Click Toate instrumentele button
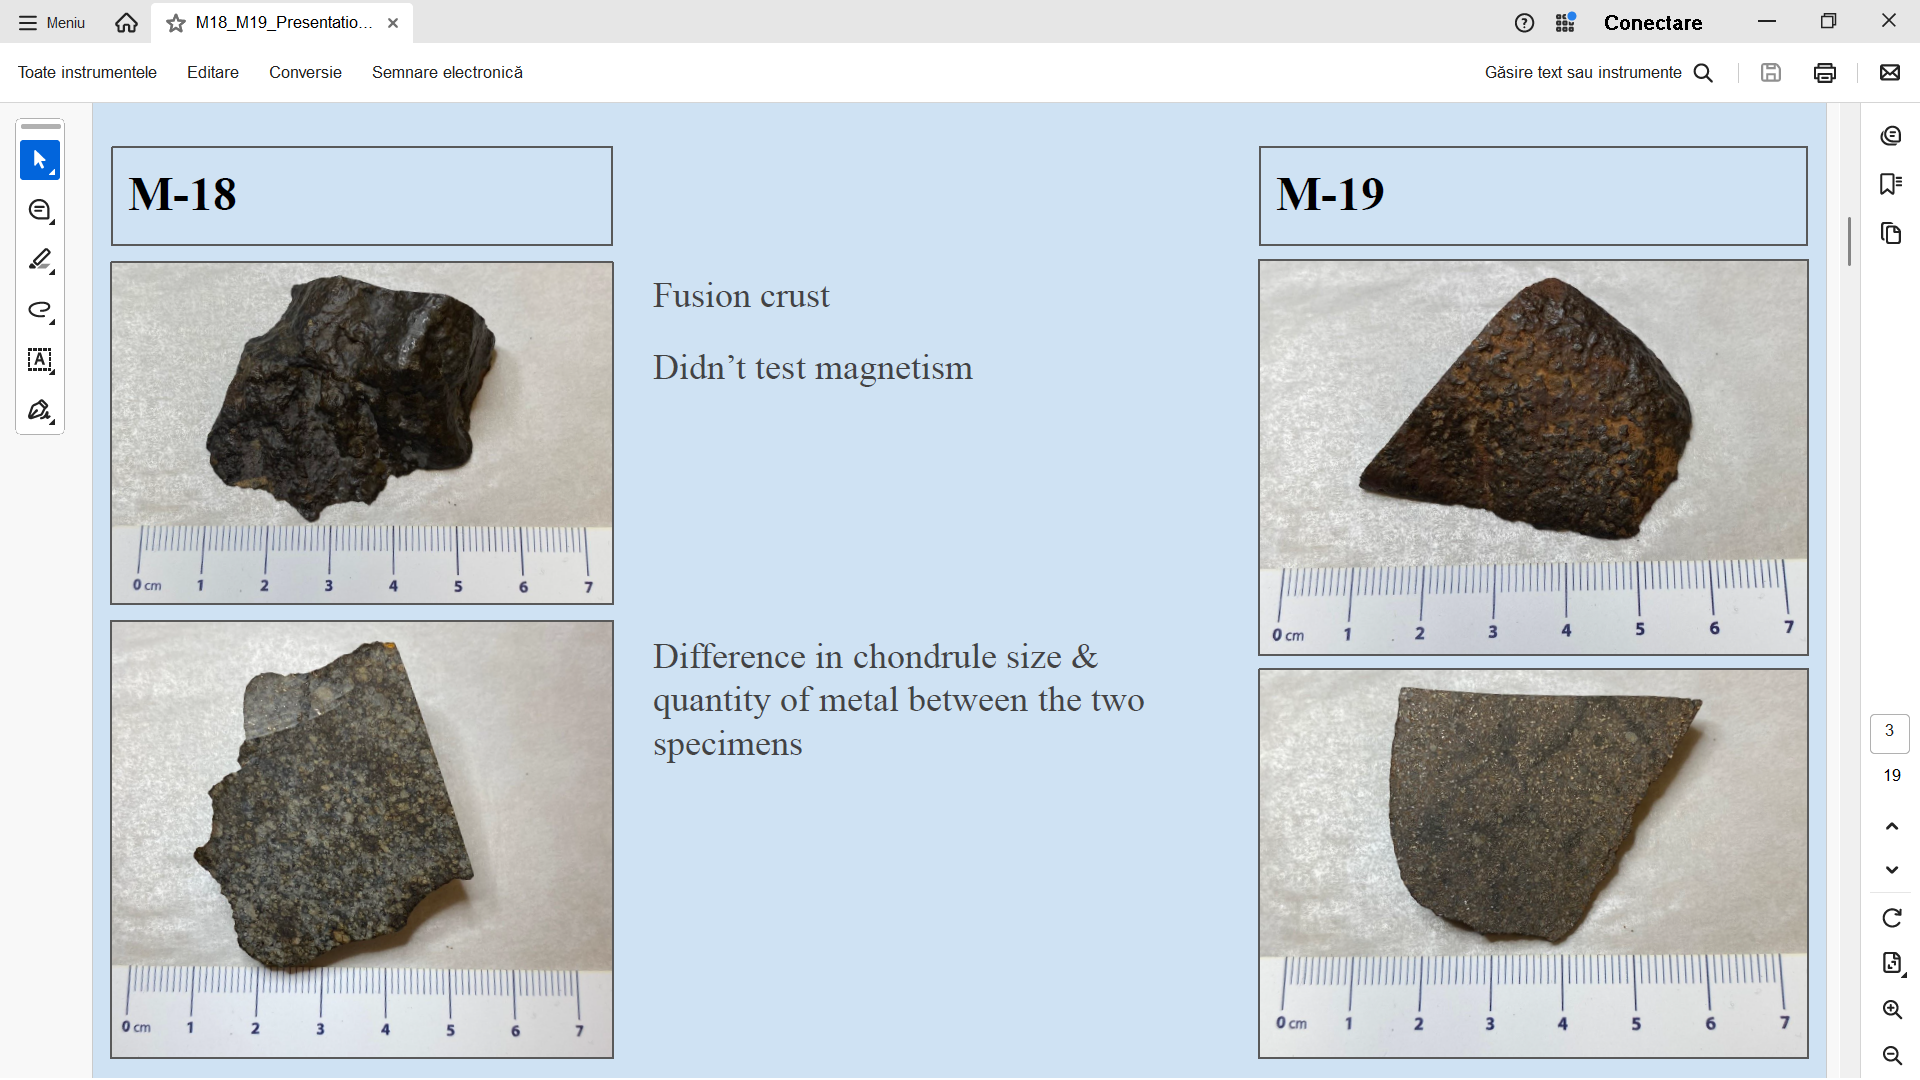 (87, 72)
